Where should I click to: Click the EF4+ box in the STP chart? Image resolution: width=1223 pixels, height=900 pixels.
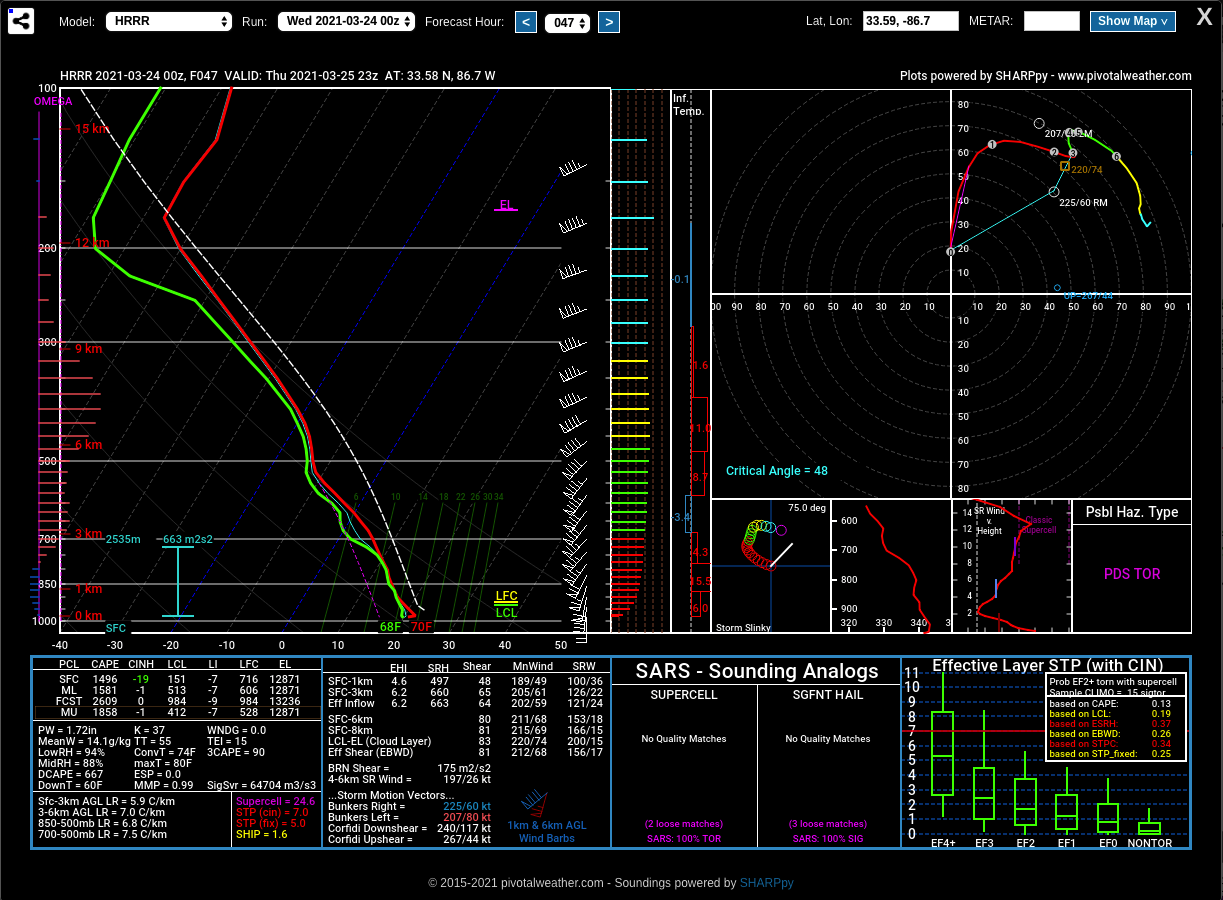pyautogui.click(x=942, y=753)
